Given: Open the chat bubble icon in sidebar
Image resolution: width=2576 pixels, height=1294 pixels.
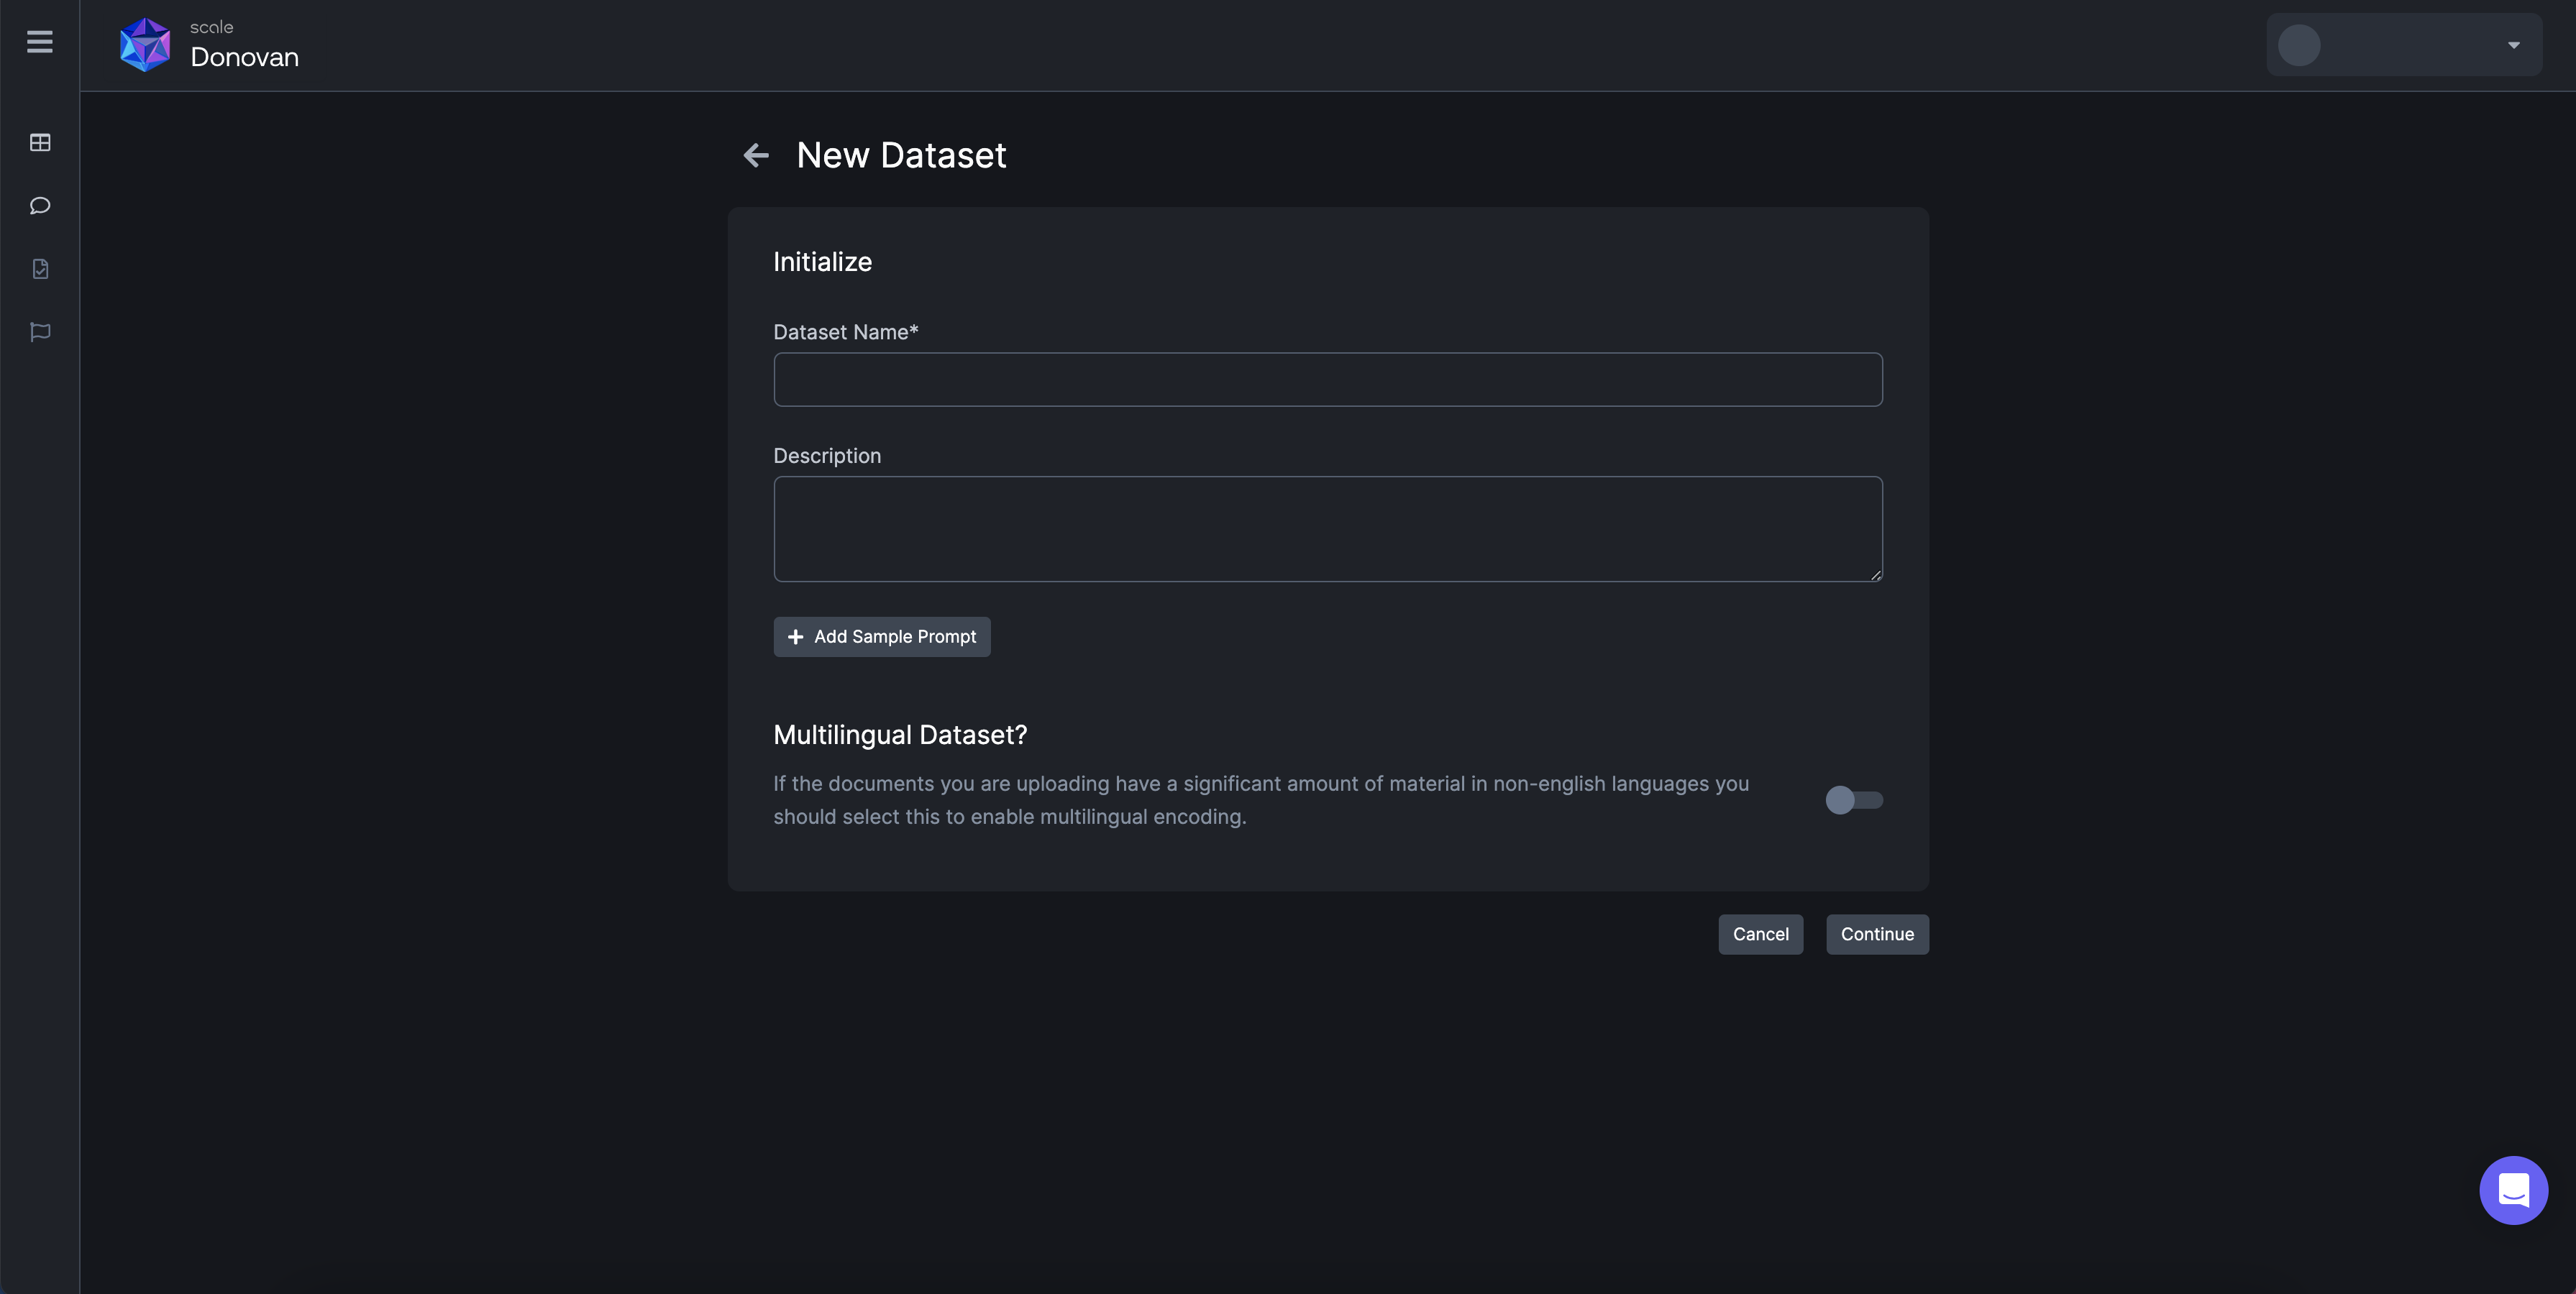Looking at the screenshot, I should (40, 205).
